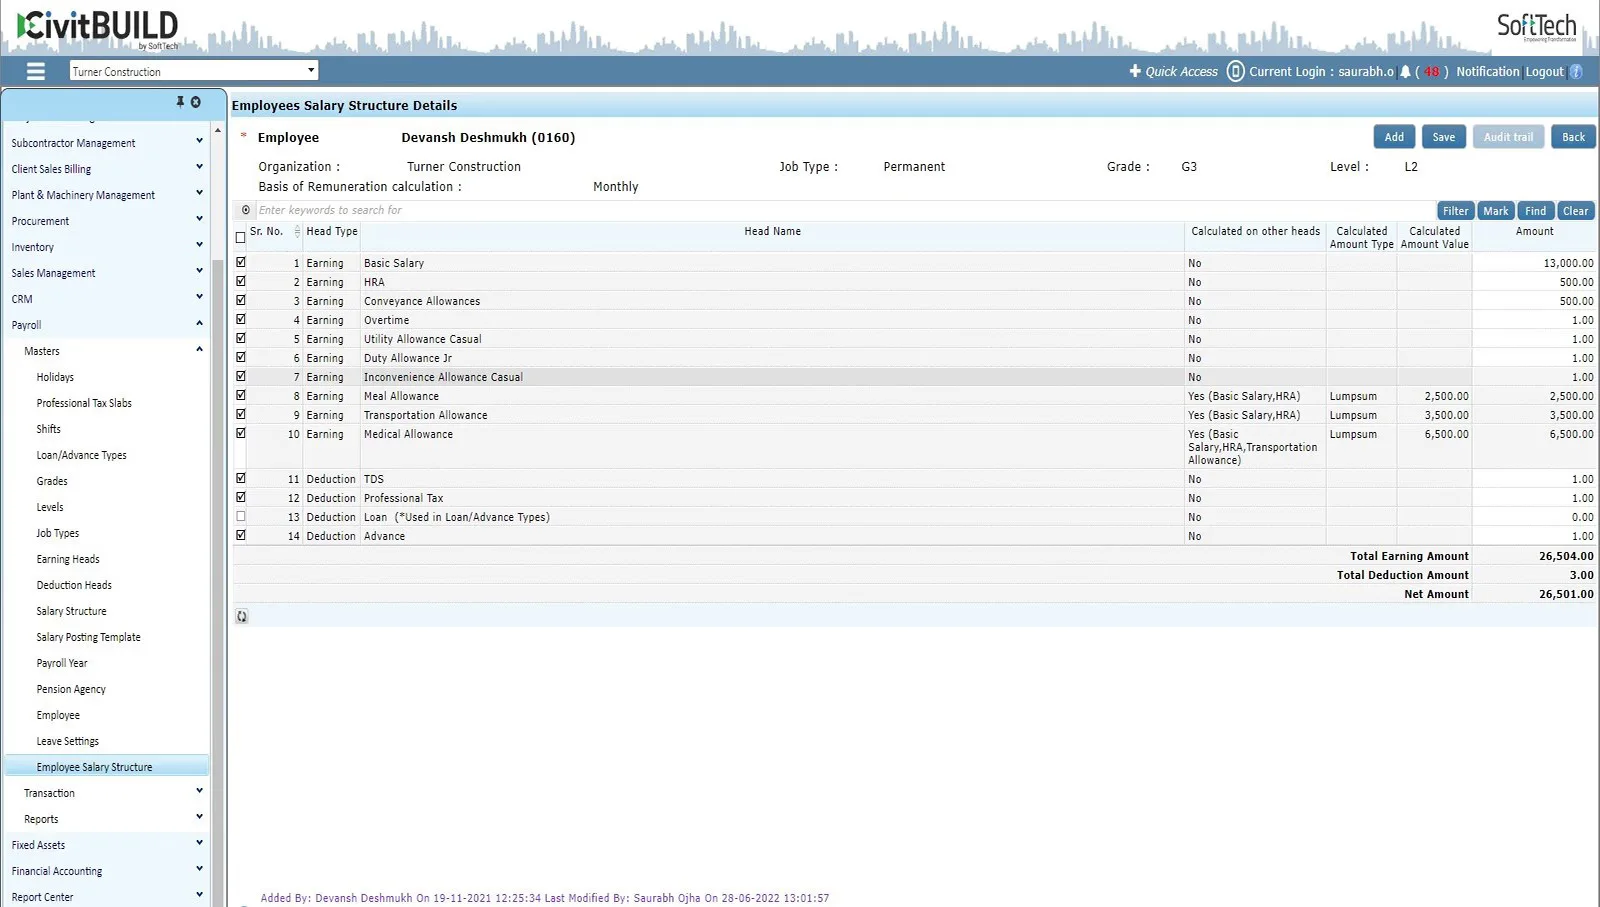This screenshot has height=907, width=1600.
Task: Toggle the select-all header checkbox
Action: pyautogui.click(x=240, y=238)
